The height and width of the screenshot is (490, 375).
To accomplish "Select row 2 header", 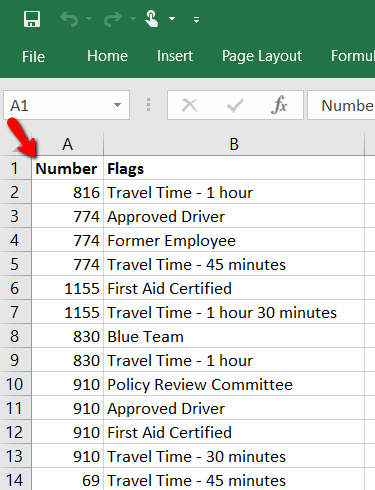I will pyautogui.click(x=16, y=192).
